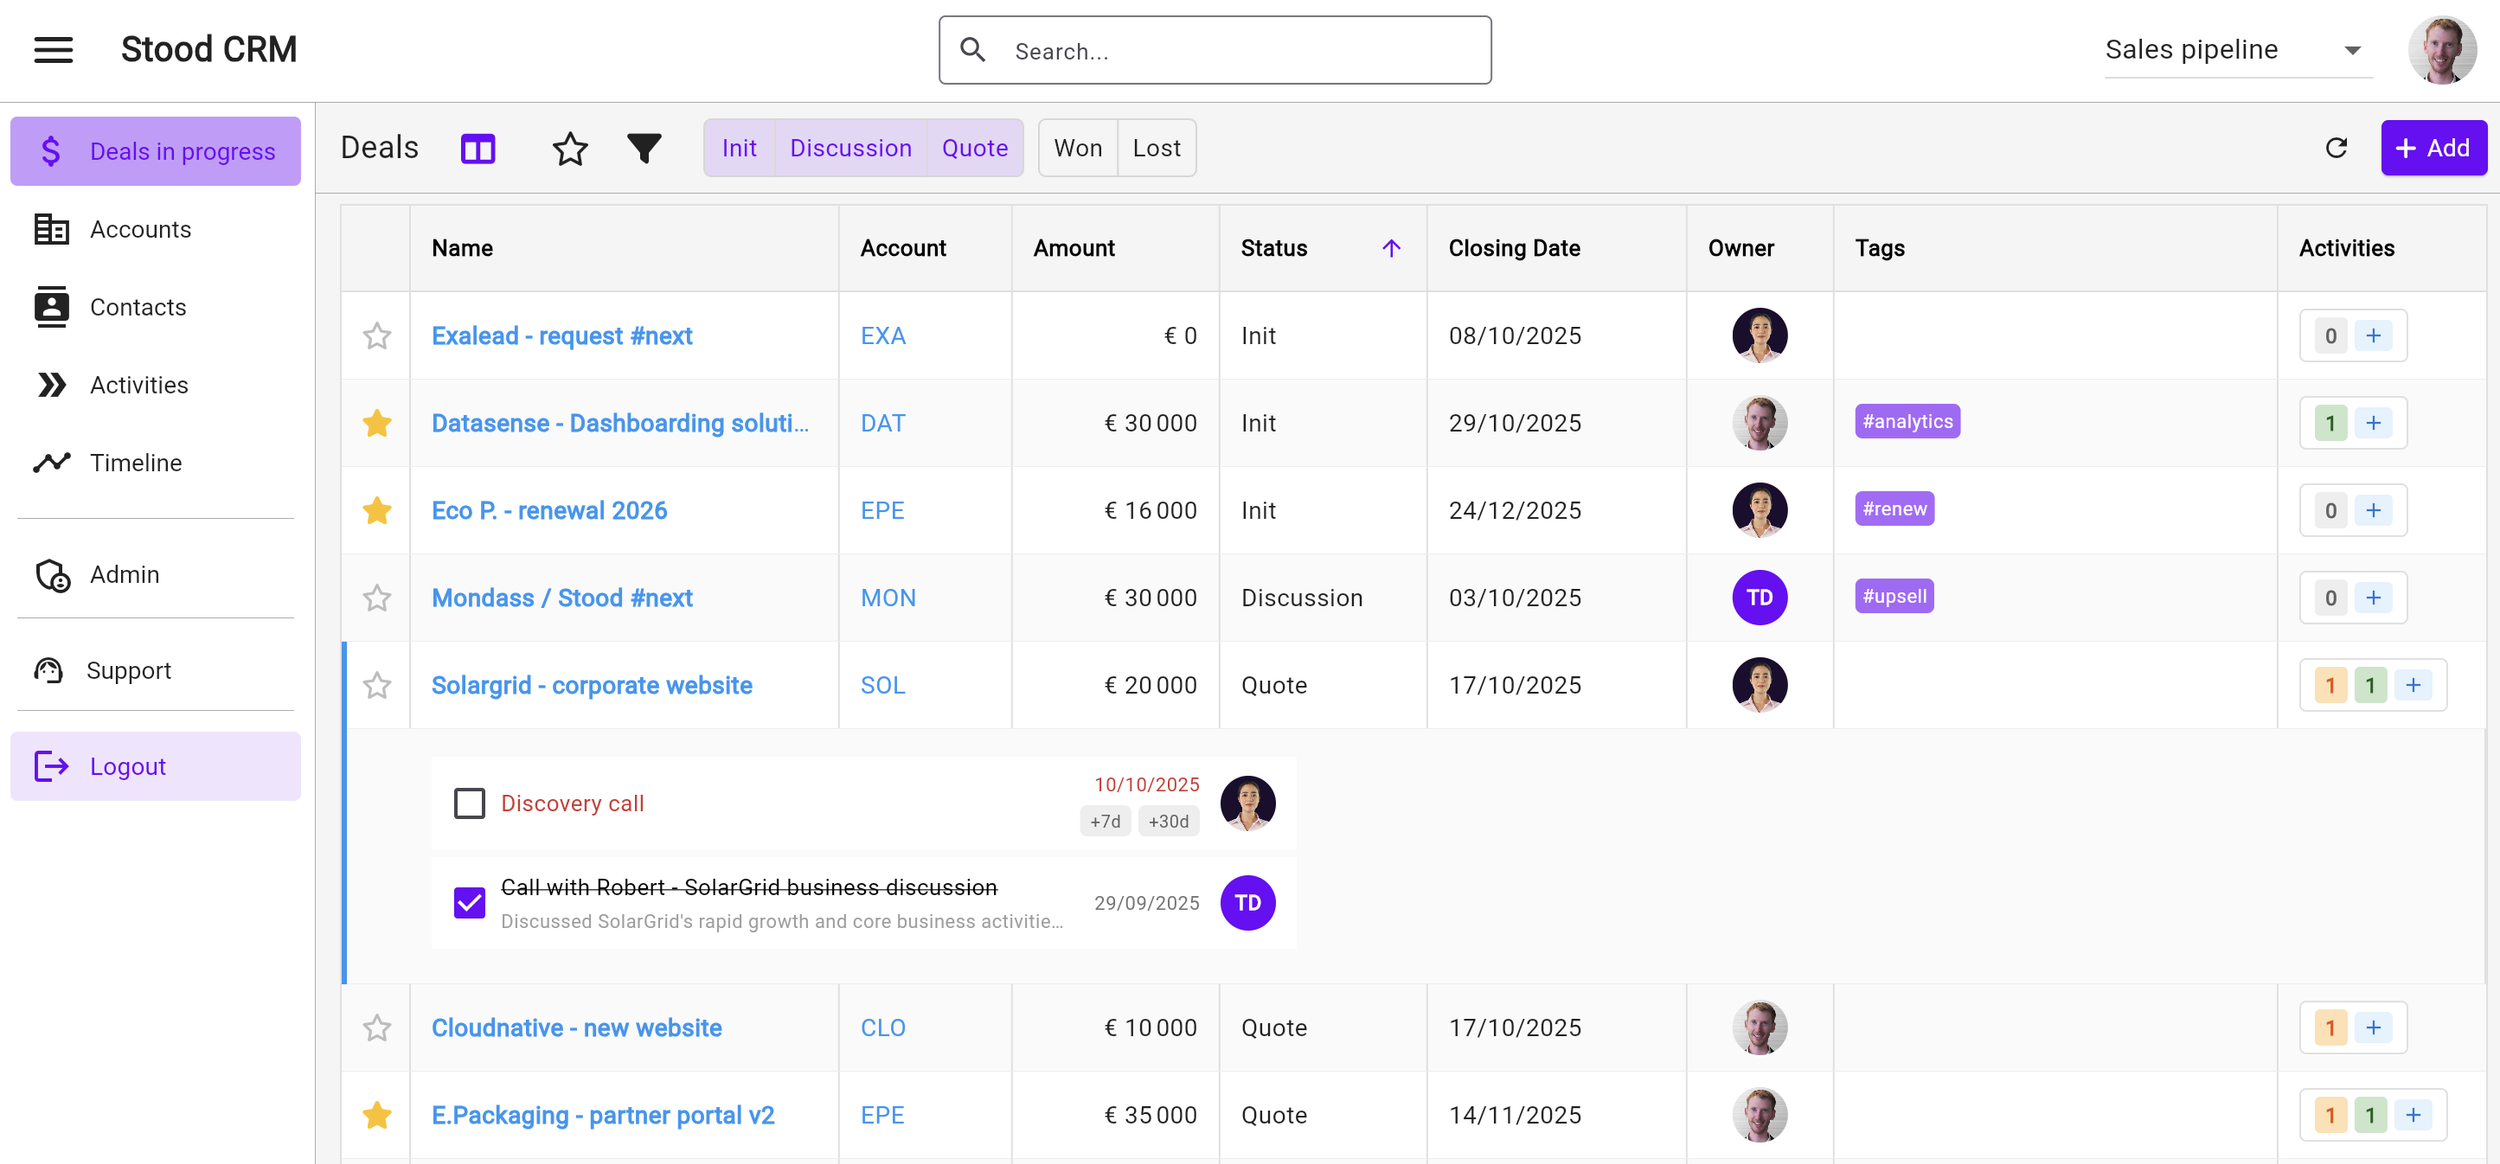
Task: Refresh the deals list
Action: (2336, 148)
